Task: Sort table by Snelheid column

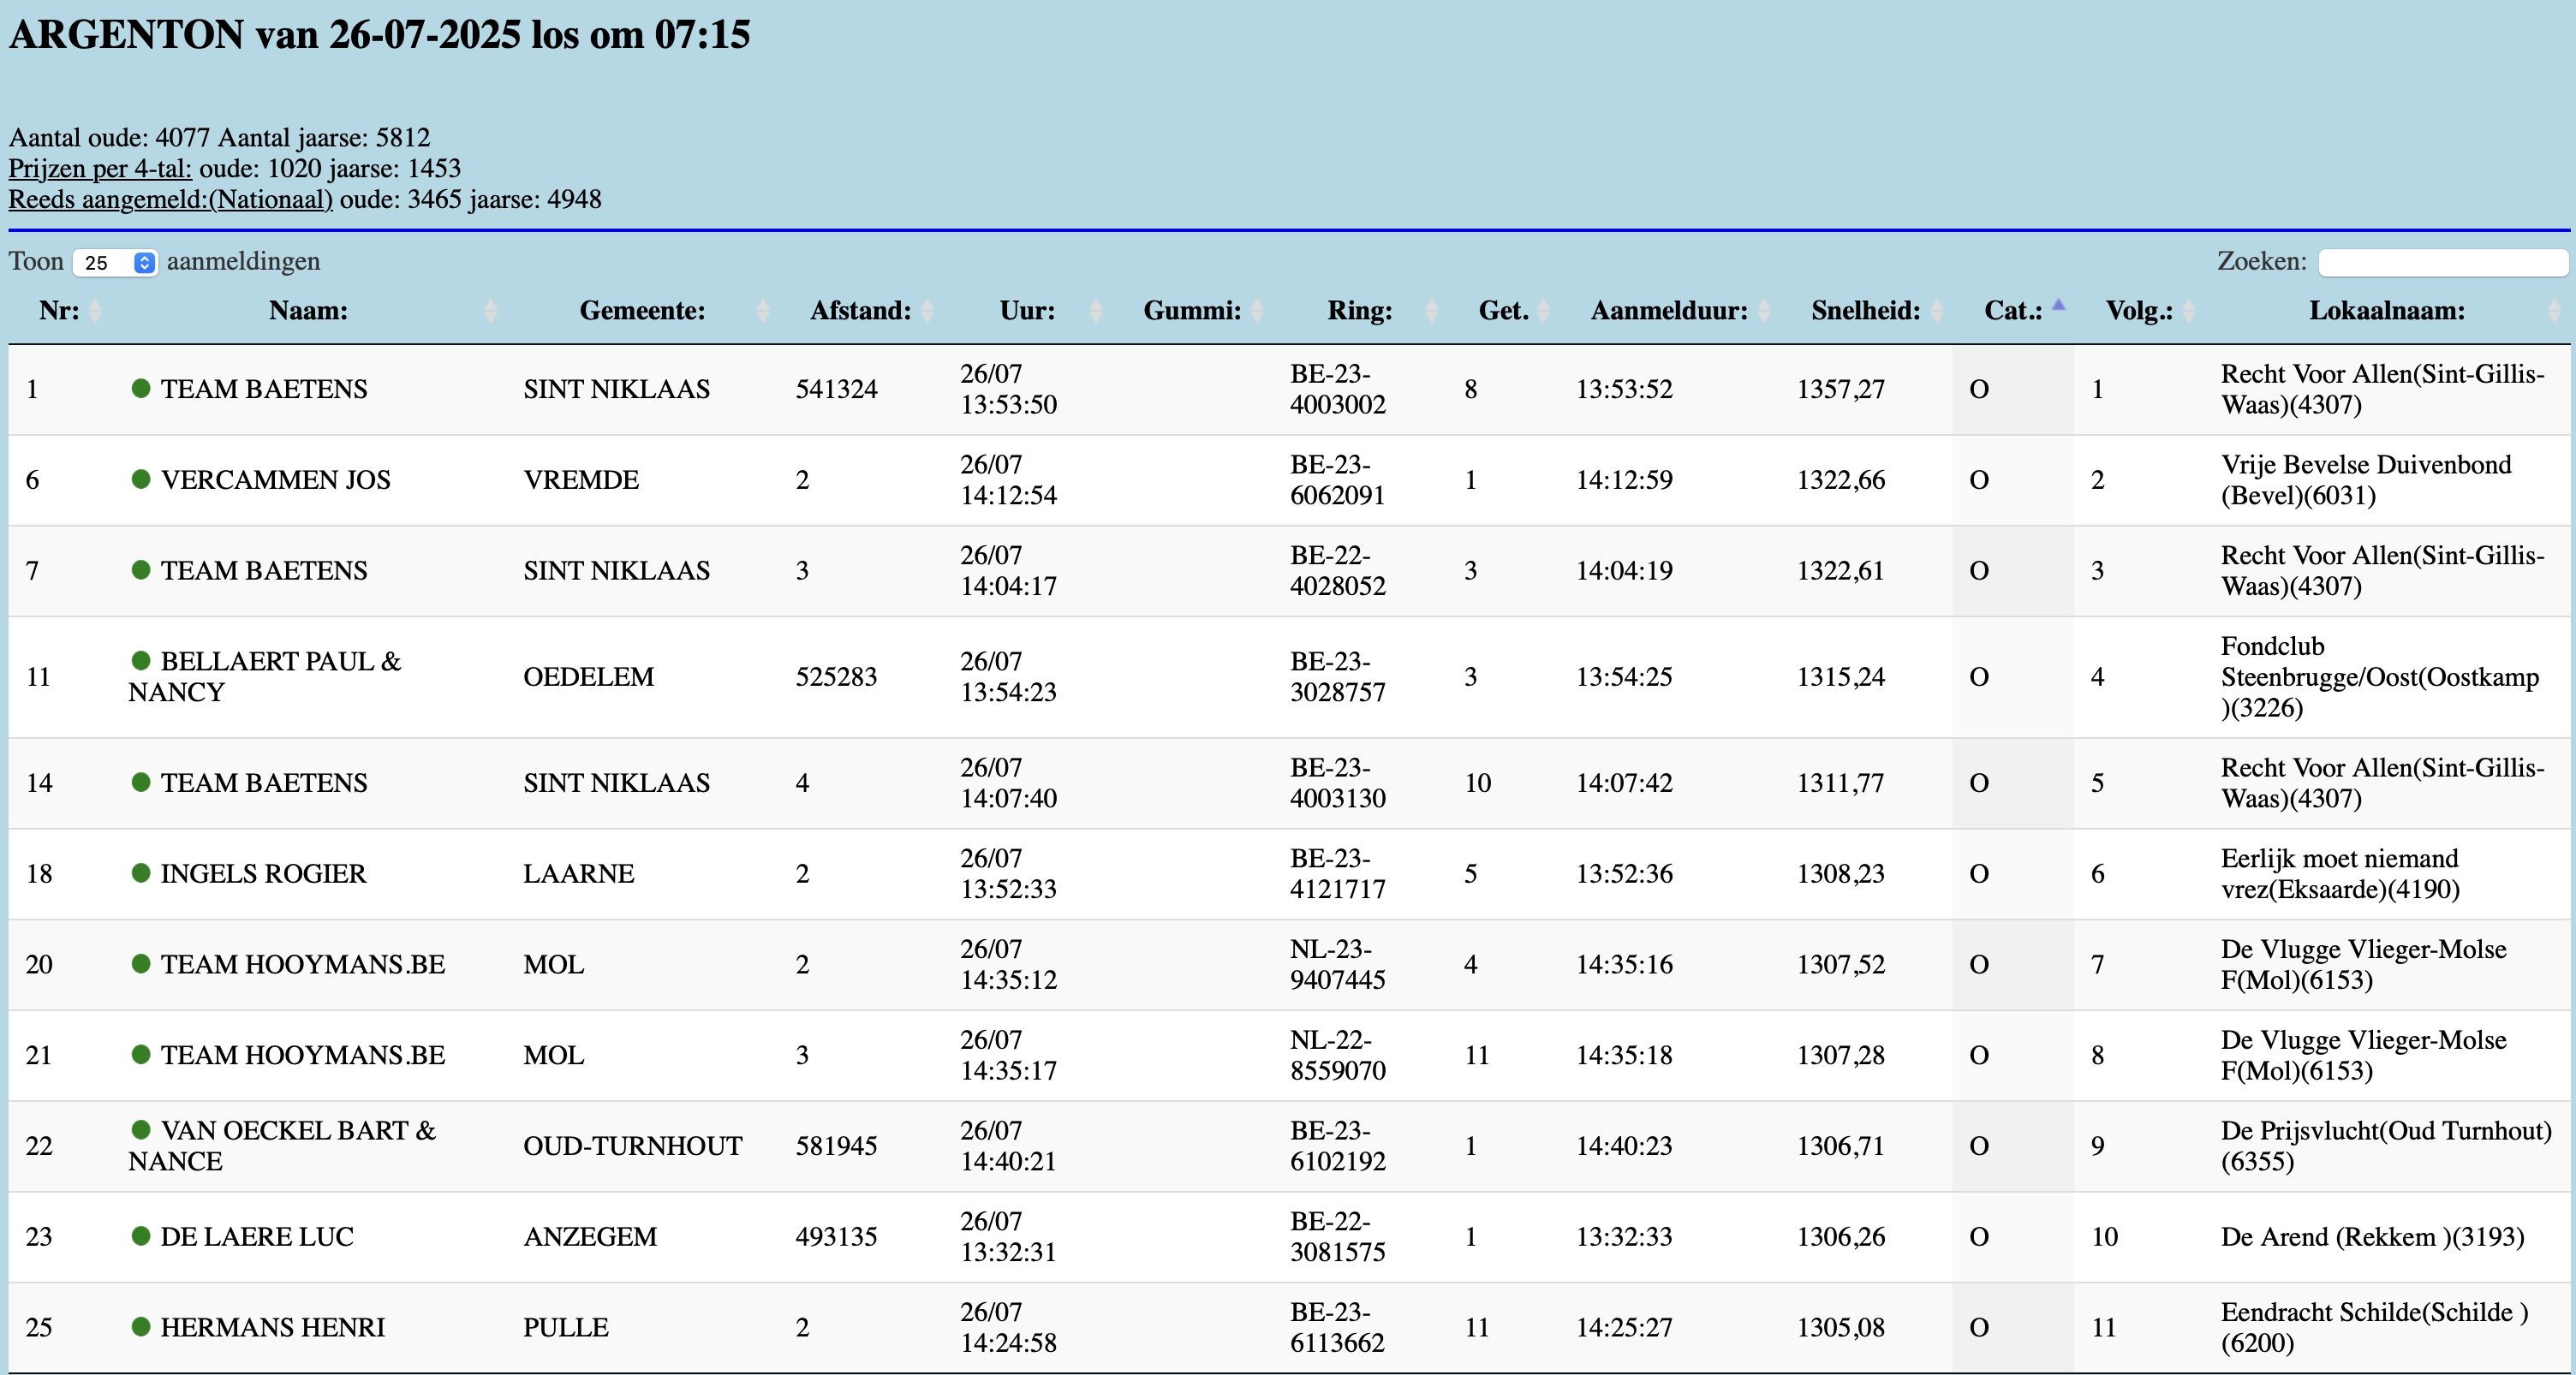Action: tap(1865, 311)
